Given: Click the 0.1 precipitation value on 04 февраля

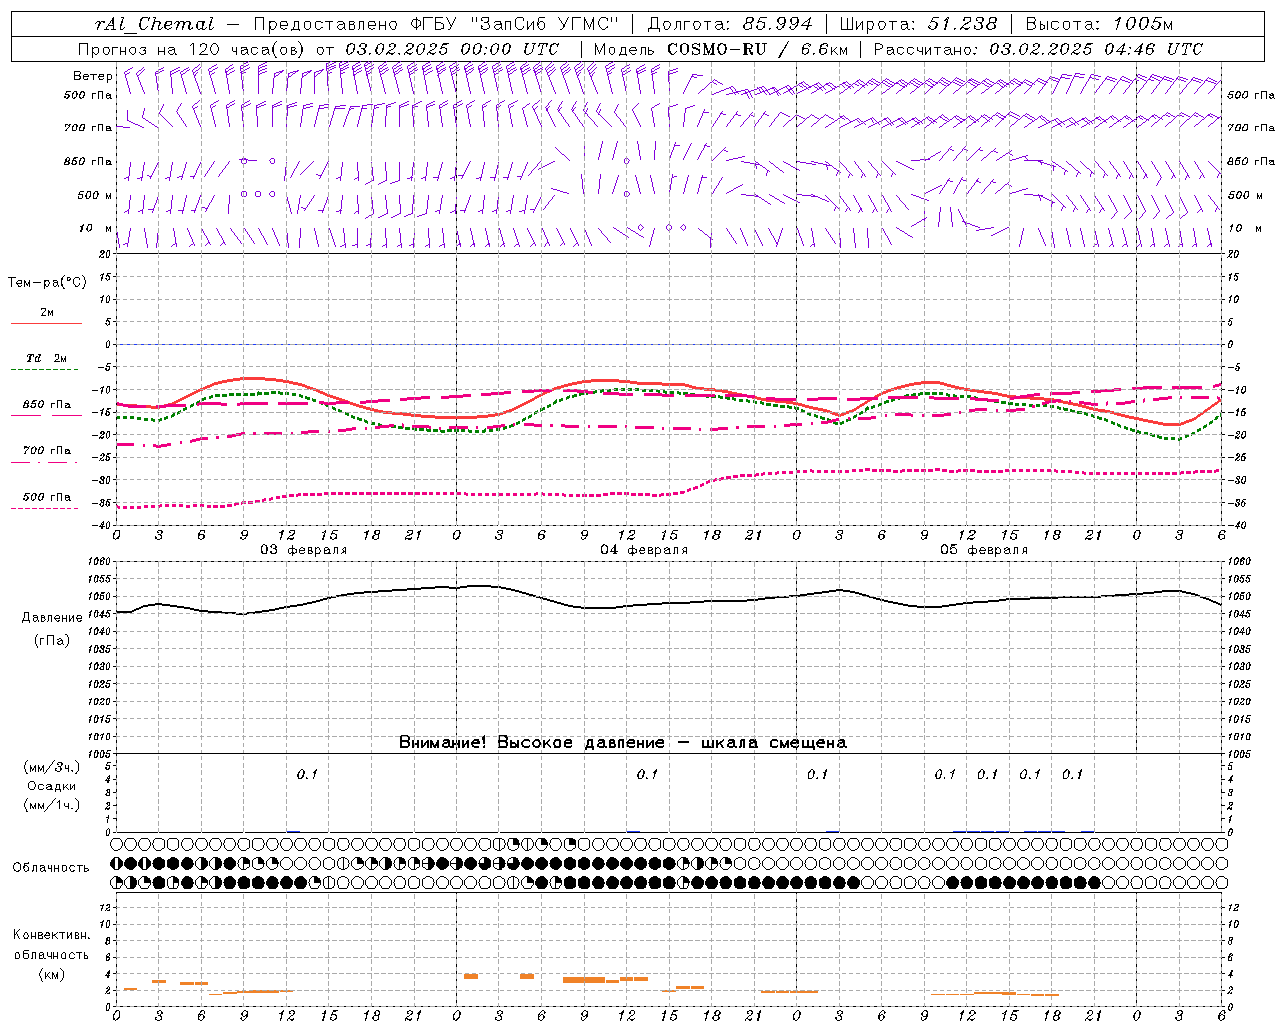Looking at the screenshot, I should (647, 774).
